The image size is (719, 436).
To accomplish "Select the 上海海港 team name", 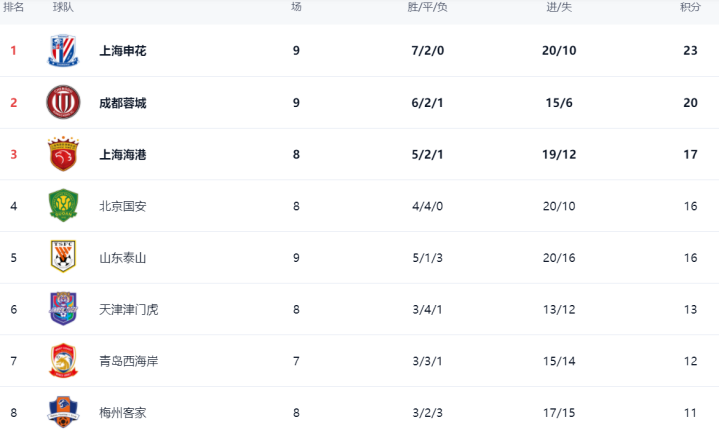I will coord(123,155).
